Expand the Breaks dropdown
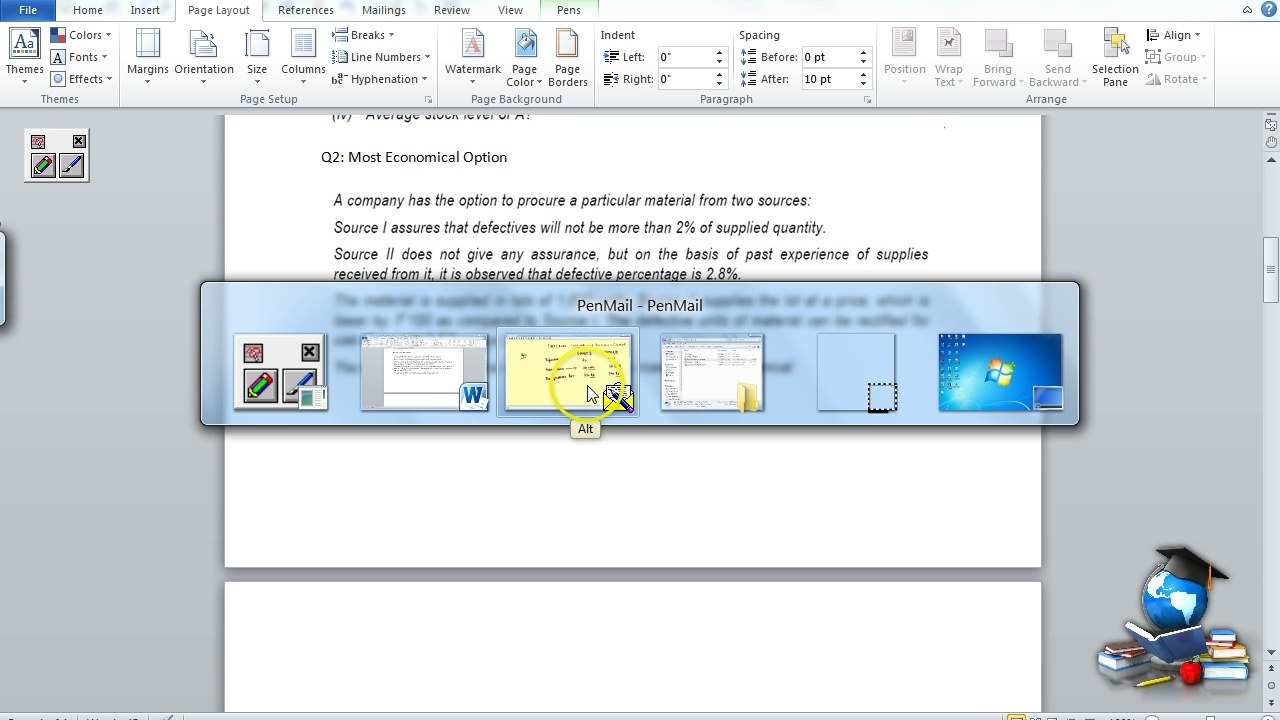The image size is (1280, 720). (x=364, y=35)
